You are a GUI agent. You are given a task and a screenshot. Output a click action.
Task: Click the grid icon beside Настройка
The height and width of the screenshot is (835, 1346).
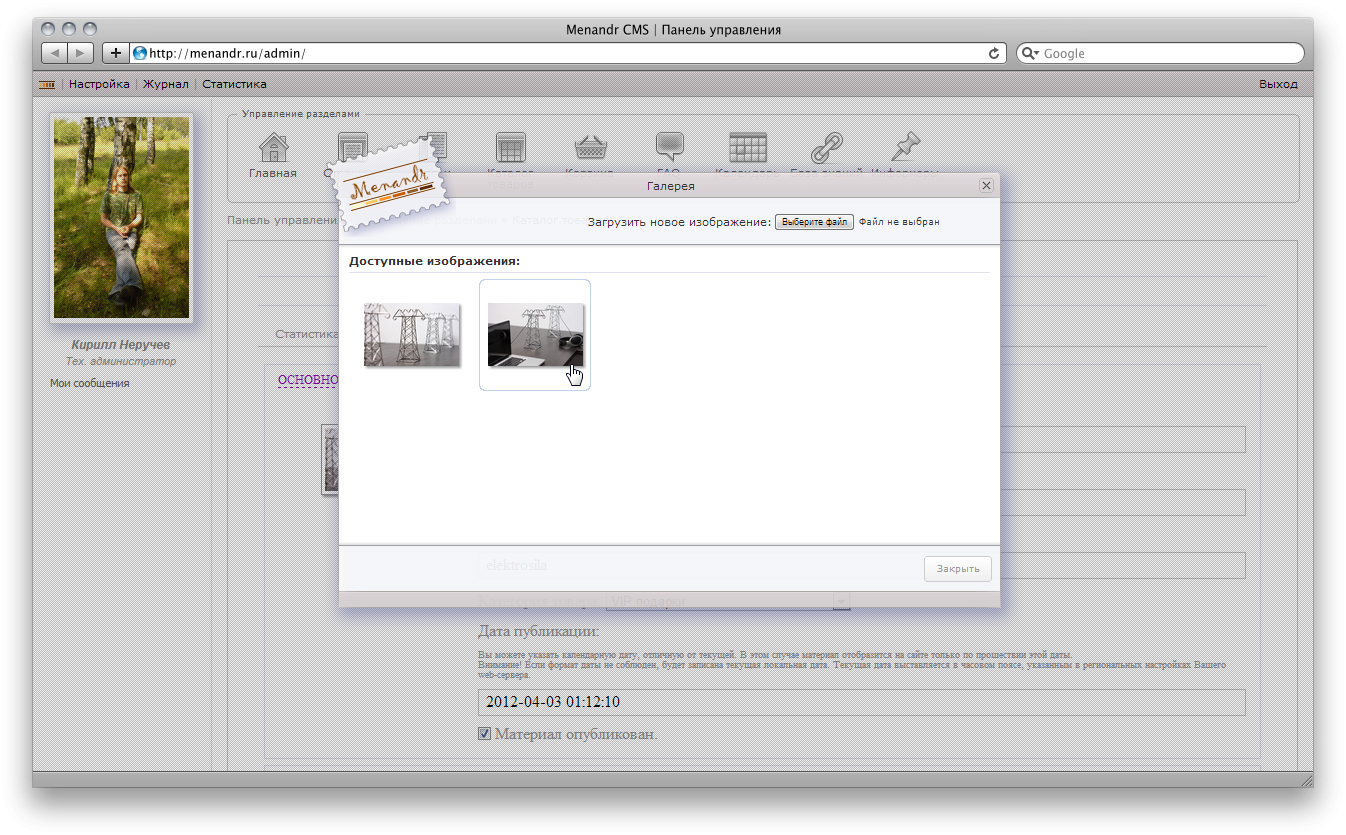pos(46,84)
